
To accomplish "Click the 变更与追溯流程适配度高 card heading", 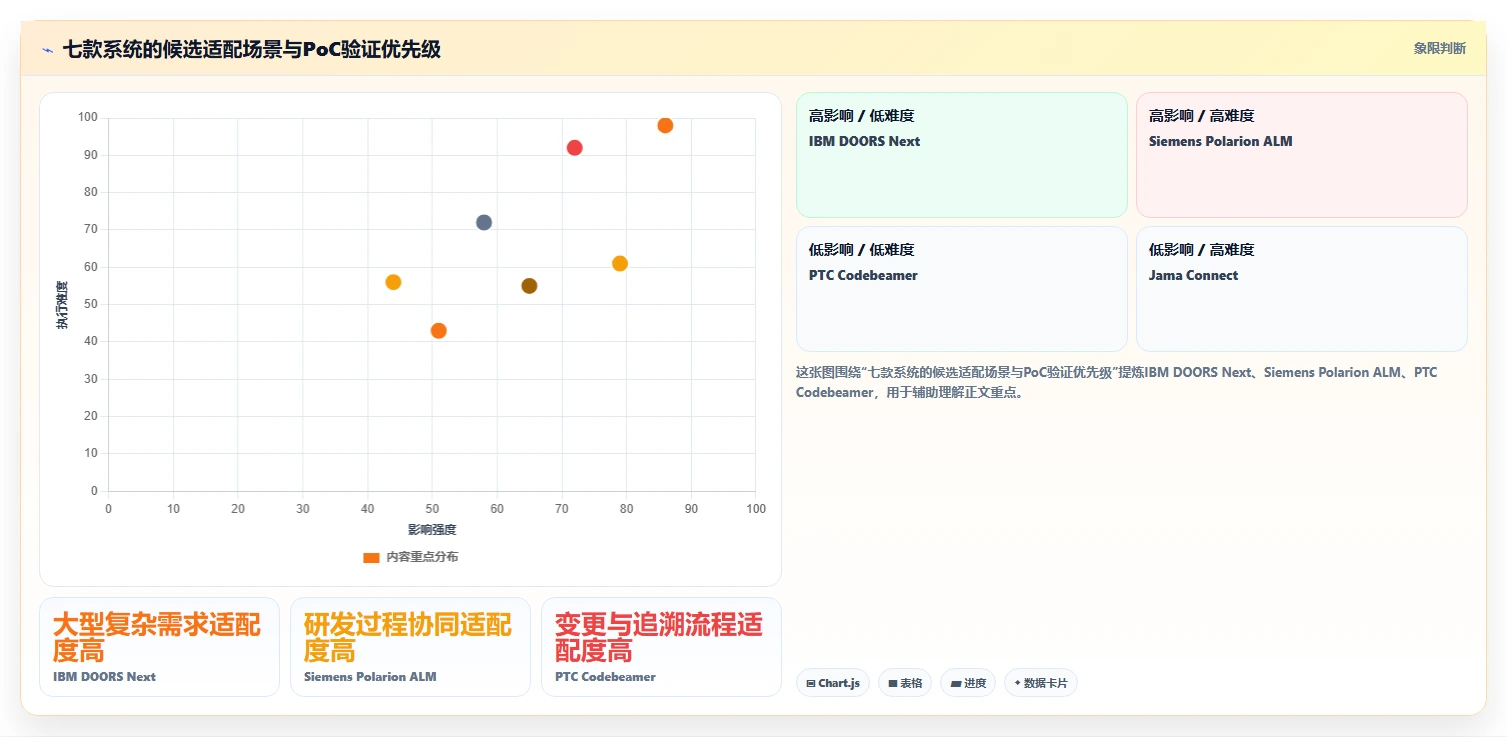I will 659,638.
